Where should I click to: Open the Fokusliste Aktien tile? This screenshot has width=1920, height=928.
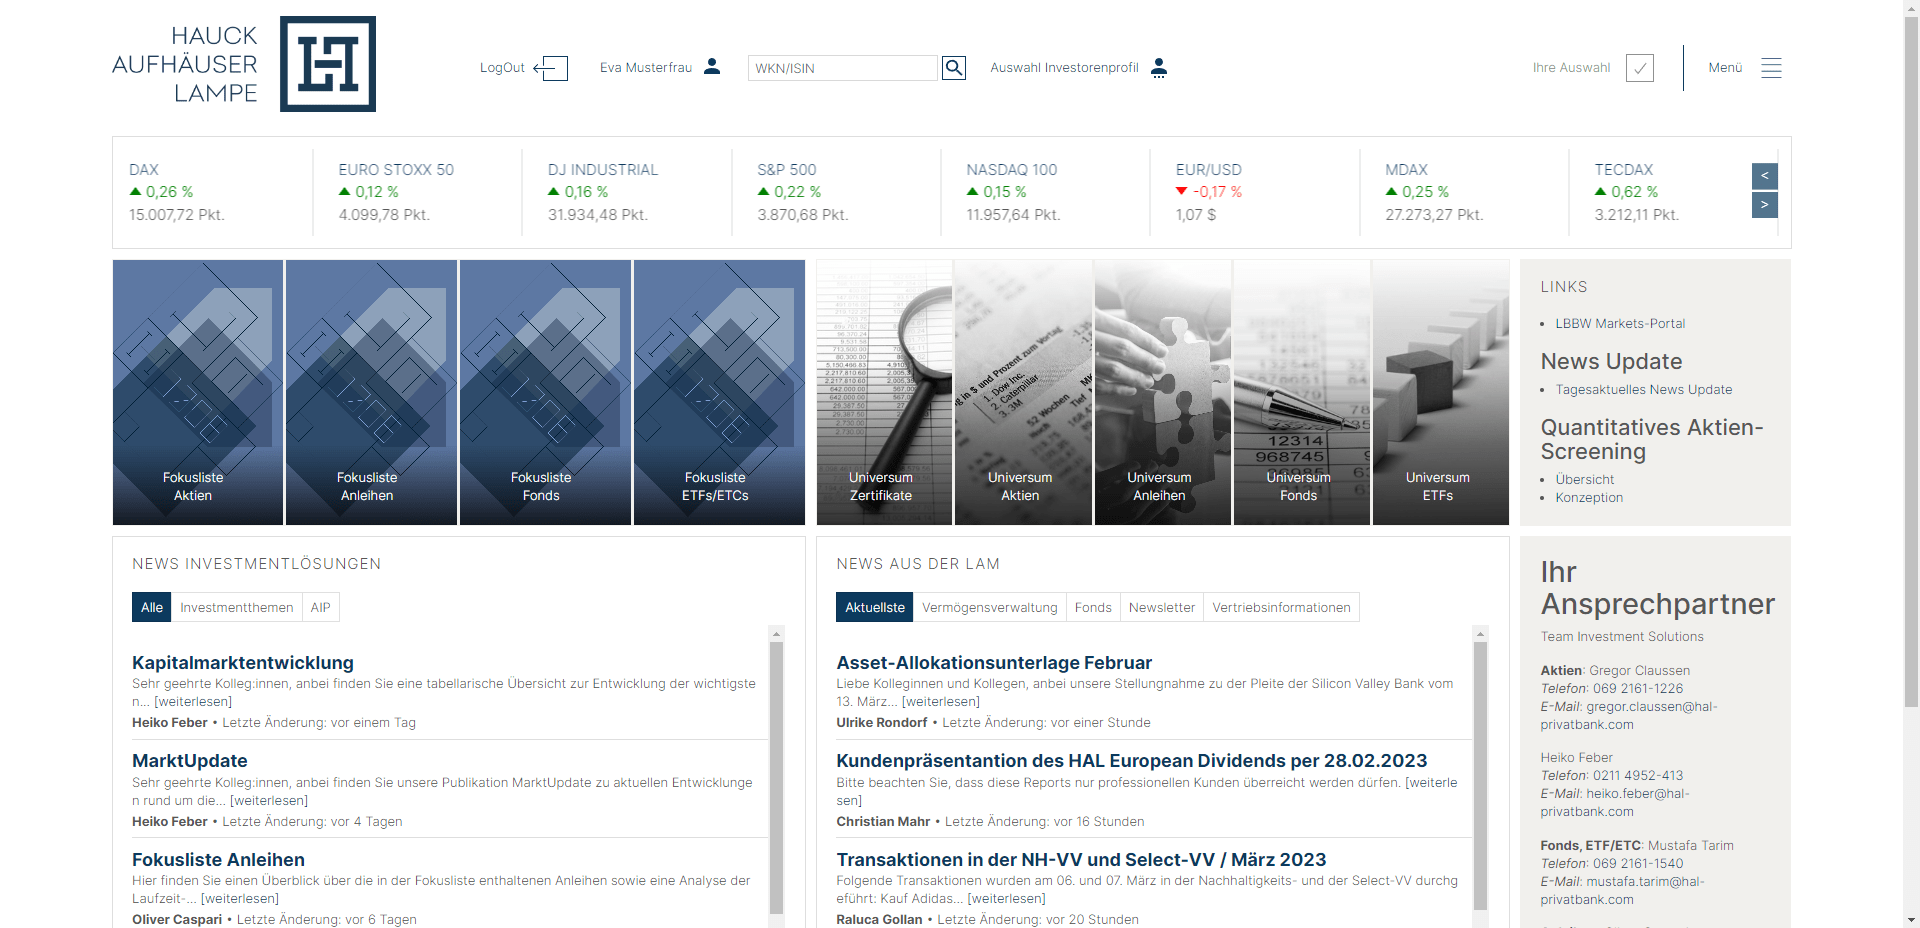pyautogui.click(x=198, y=392)
